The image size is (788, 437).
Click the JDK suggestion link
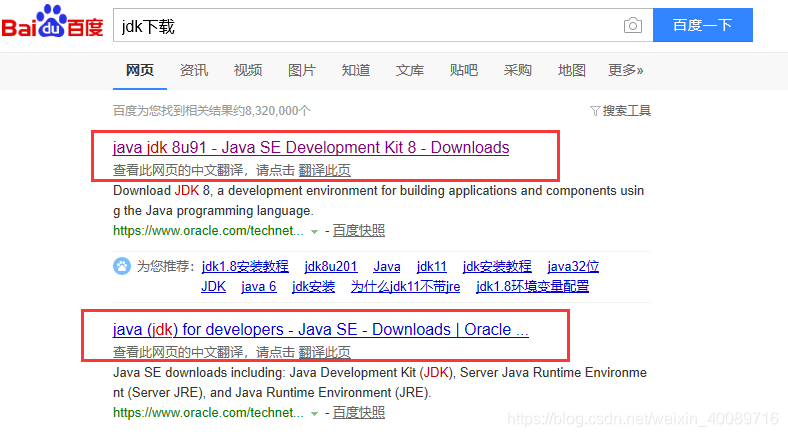tap(214, 286)
